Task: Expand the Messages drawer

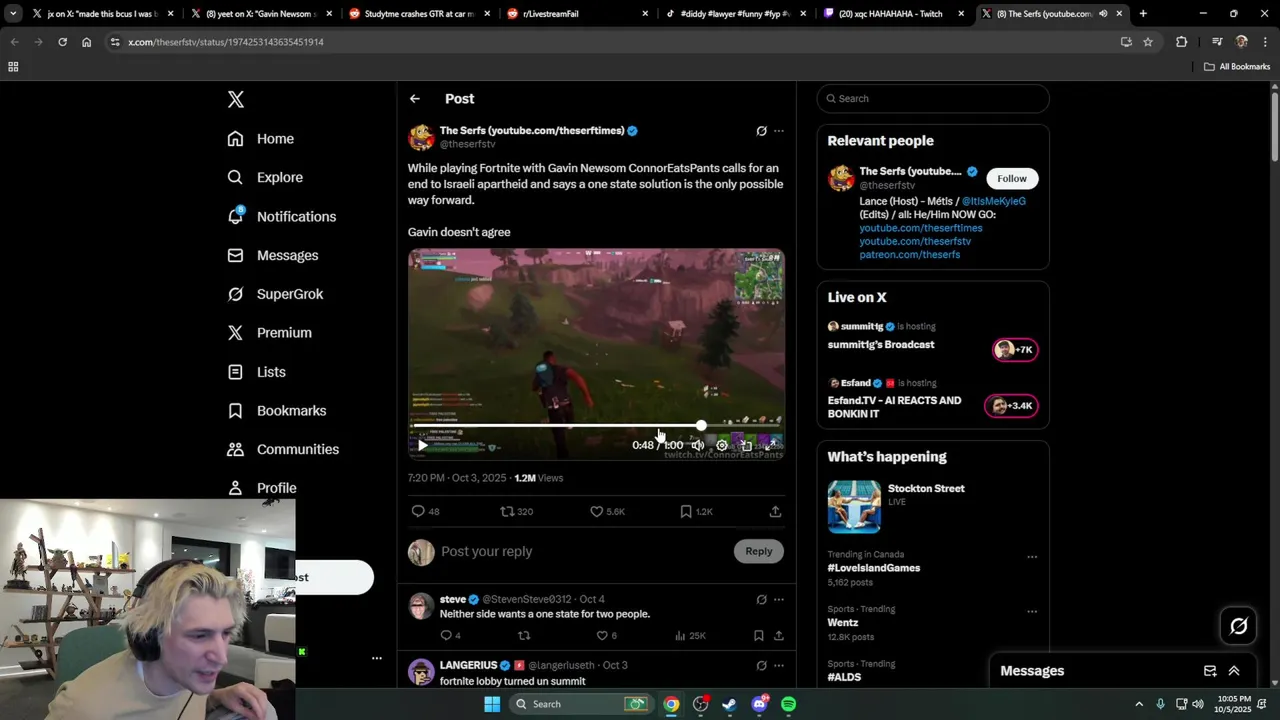Action: [x=1234, y=671]
